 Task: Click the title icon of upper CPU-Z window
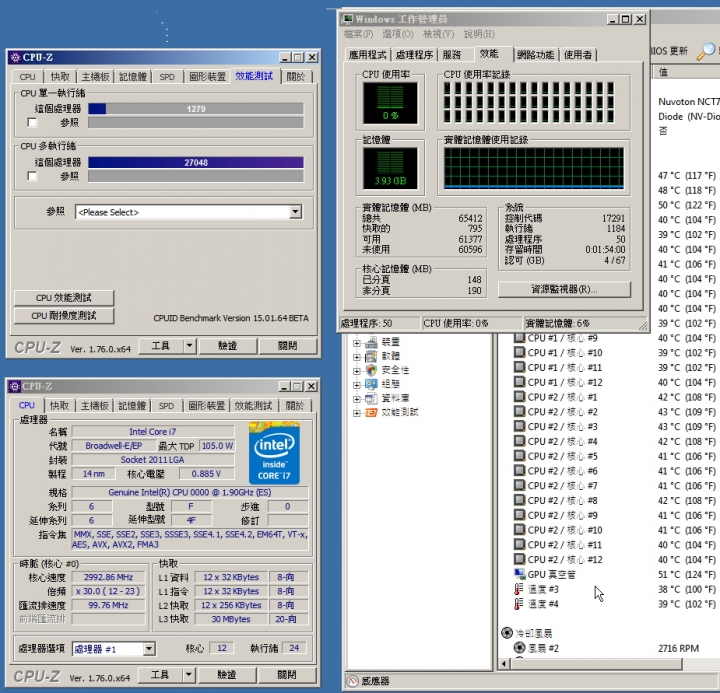15,57
